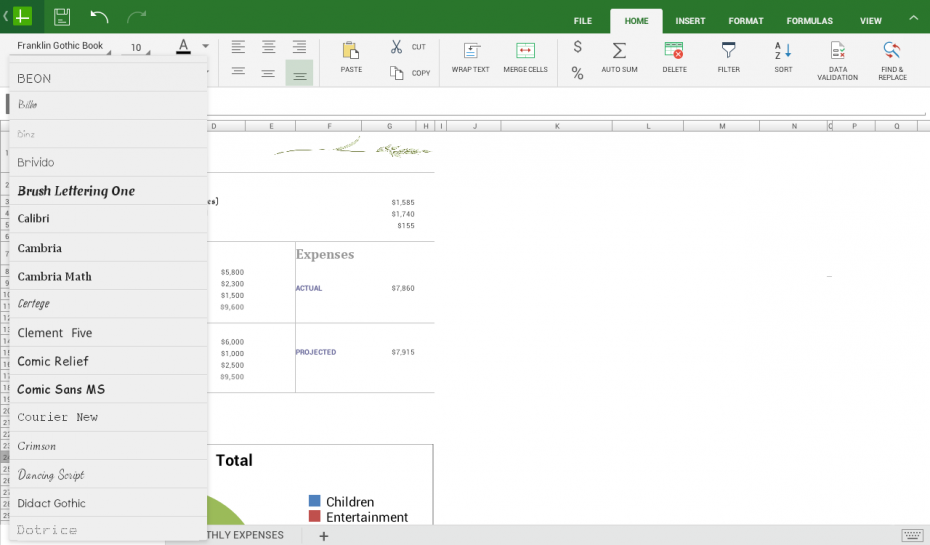Switch to the FORMULAS tab
Viewport: 930px width, 545px height.
point(810,21)
